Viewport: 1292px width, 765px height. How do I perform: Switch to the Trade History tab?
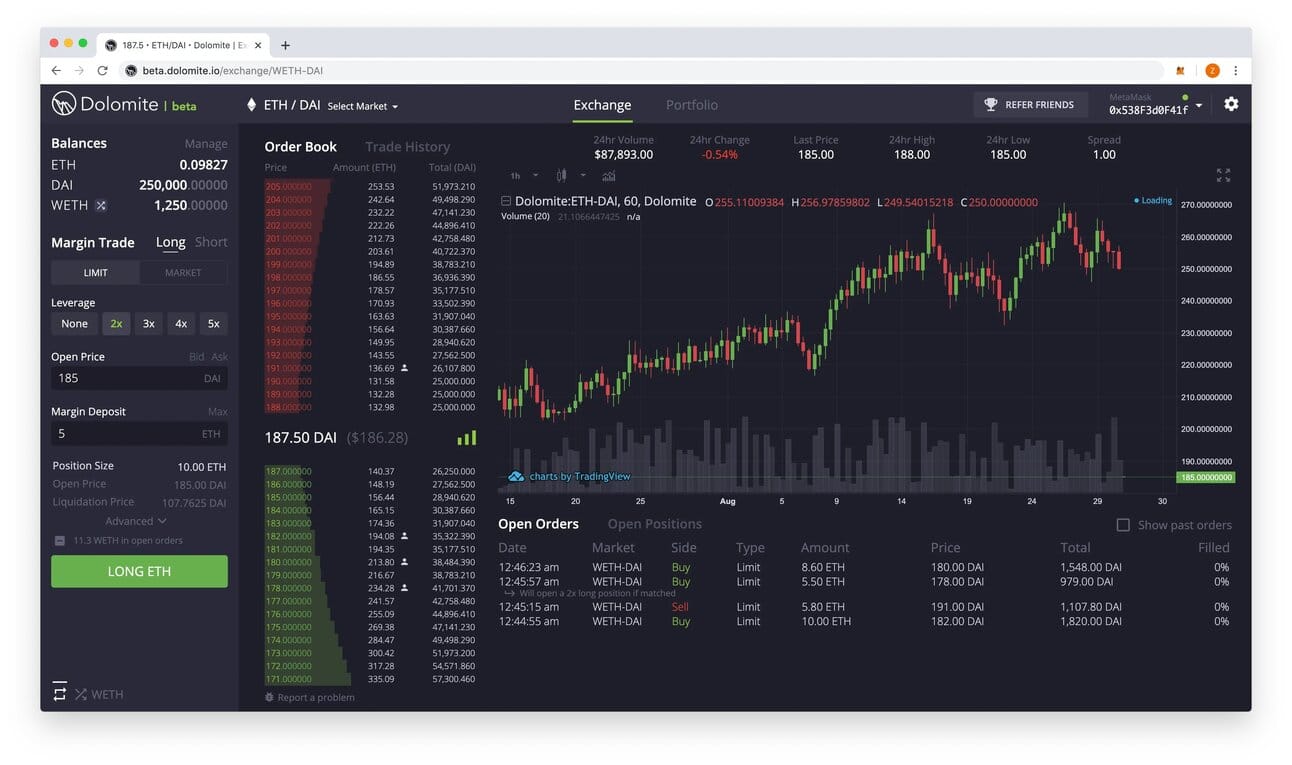click(x=408, y=147)
